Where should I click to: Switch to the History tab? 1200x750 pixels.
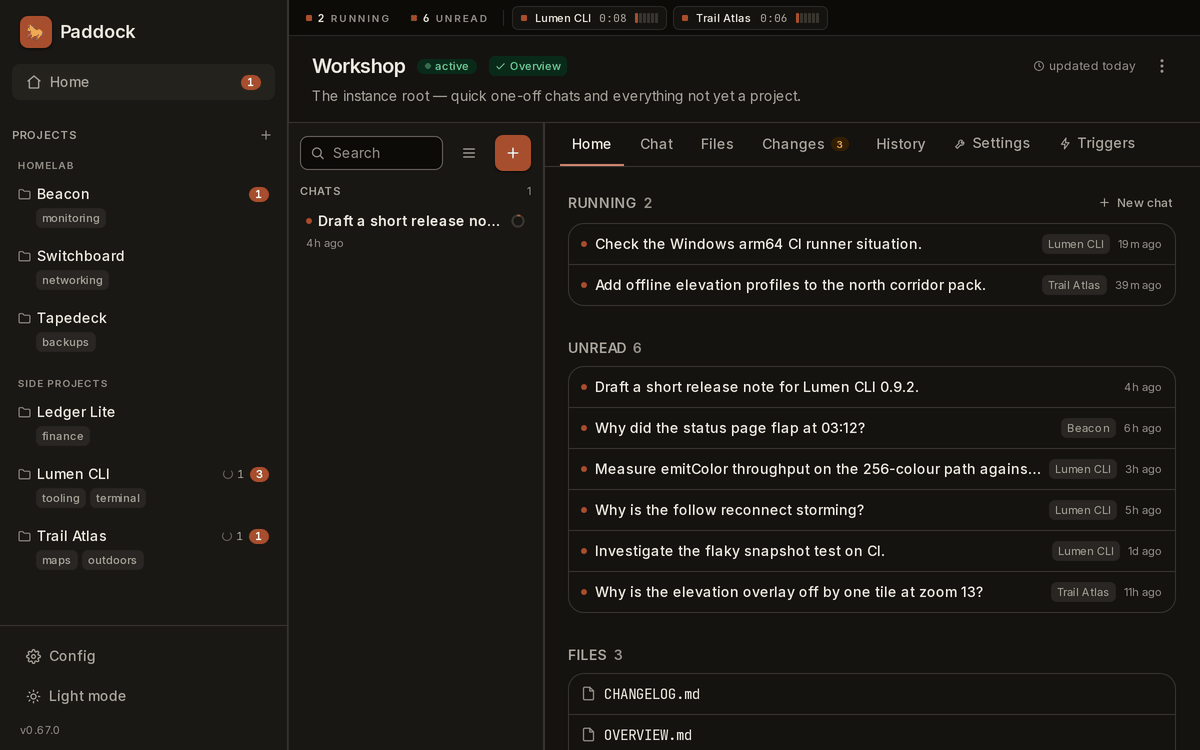pos(901,144)
